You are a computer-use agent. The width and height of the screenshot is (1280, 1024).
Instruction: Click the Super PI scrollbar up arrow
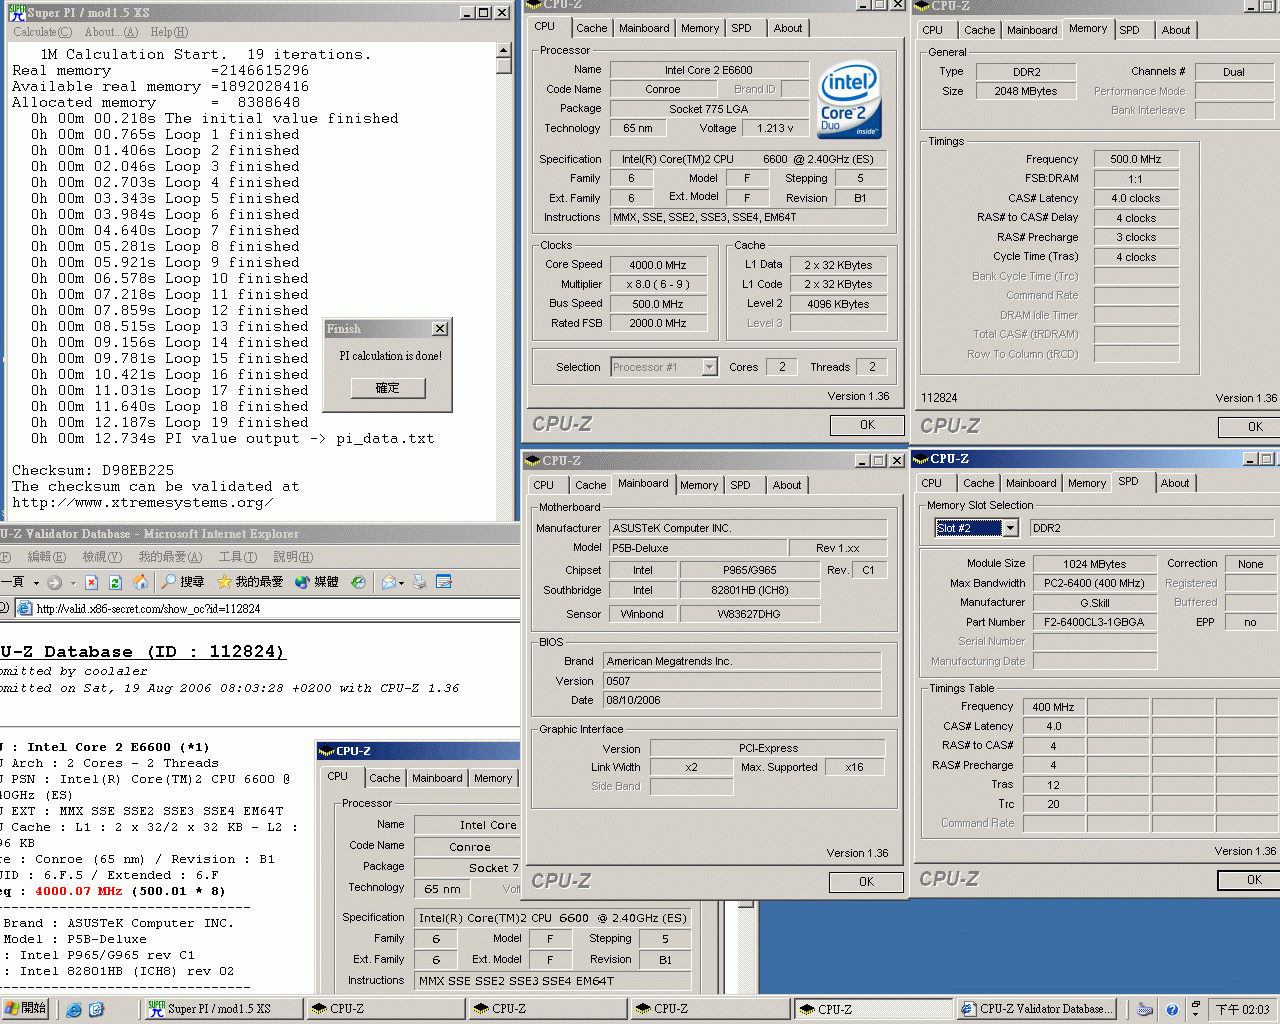(x=504, y=51)
